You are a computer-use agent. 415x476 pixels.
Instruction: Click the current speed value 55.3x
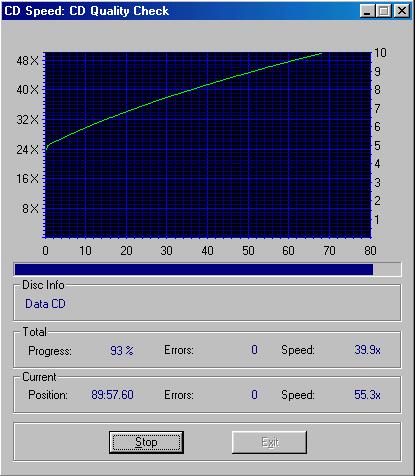(367, 395)
